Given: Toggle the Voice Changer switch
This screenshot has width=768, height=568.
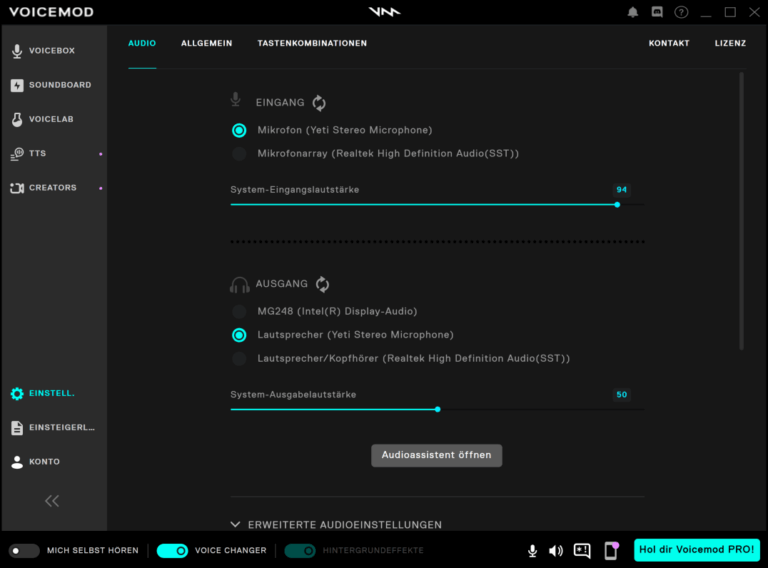Looking at the screenshot, I should pos(172,551).
